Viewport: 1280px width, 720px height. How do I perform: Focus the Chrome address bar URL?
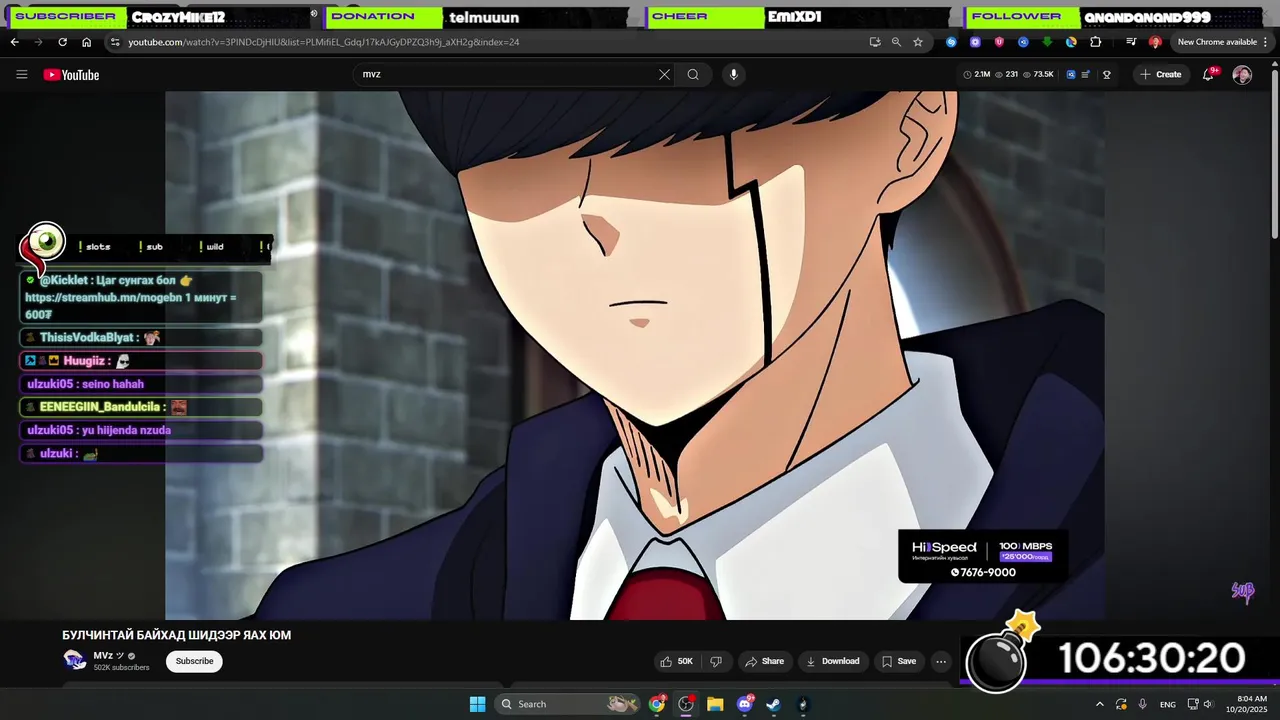(x=323, y=42)
